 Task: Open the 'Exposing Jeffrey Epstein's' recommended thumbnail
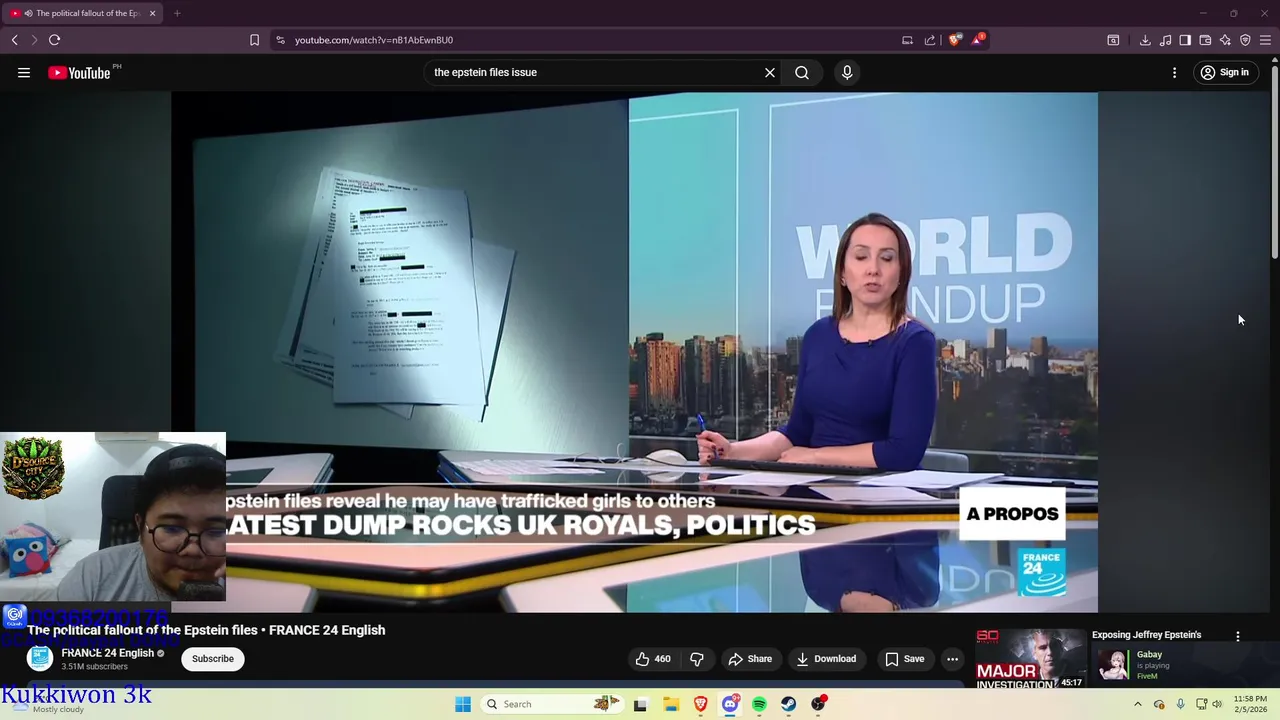[1031, 658]
